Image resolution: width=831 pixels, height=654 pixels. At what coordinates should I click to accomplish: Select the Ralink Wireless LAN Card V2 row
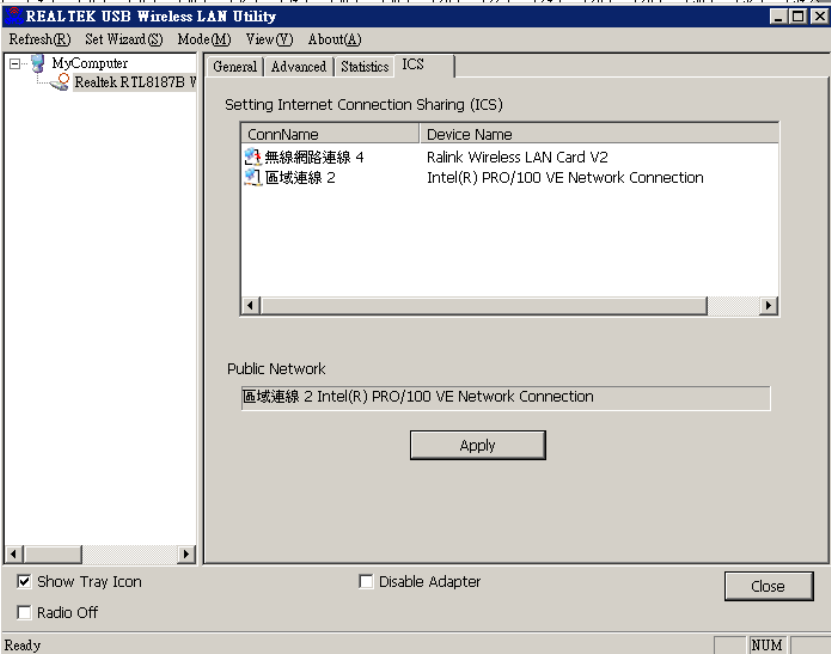510,157
